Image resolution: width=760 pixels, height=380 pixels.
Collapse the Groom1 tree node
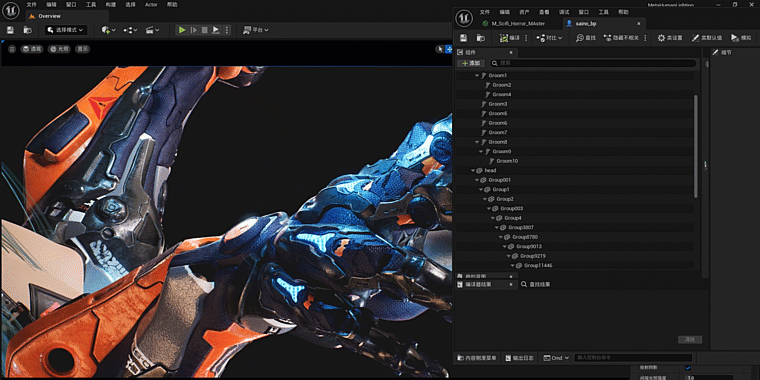[477, 76]
